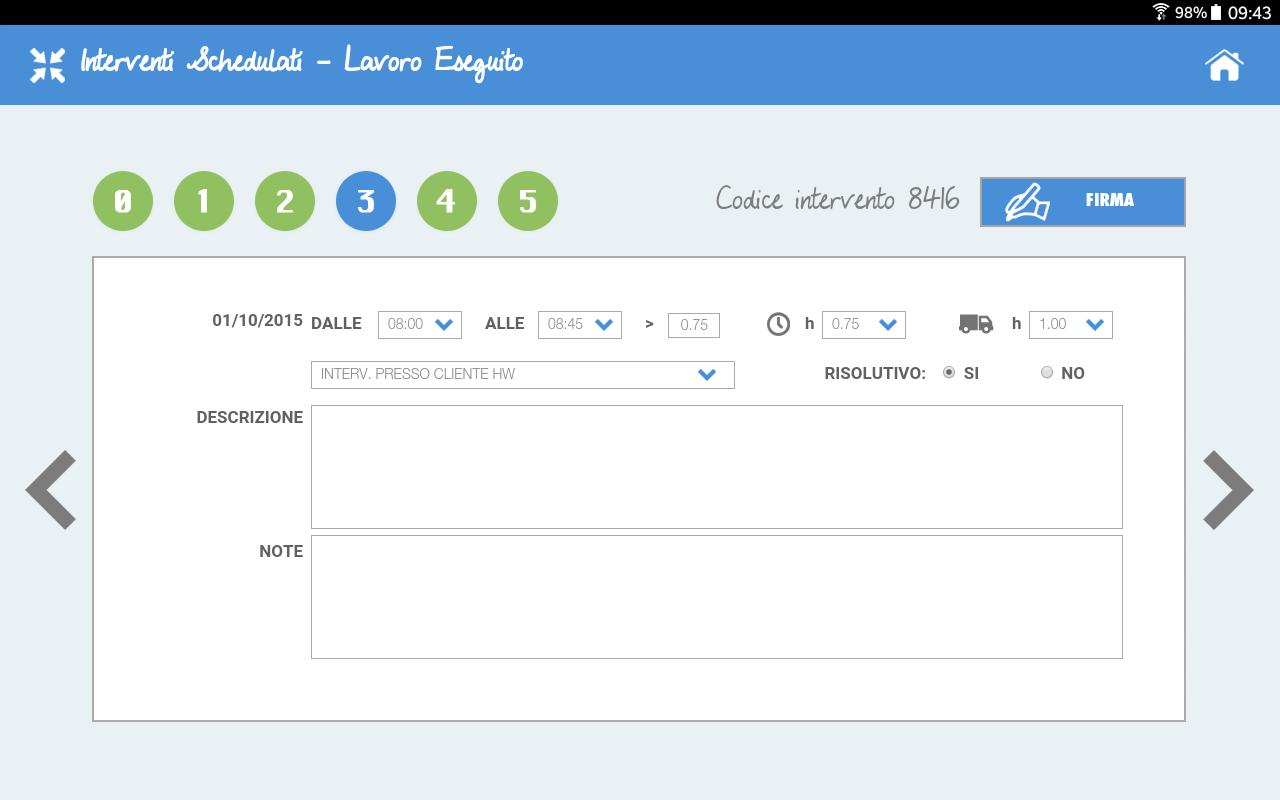Tap the 09:43 clock in status bar
This screenshot has height=800, width=1280.
tap(1249, 12)
